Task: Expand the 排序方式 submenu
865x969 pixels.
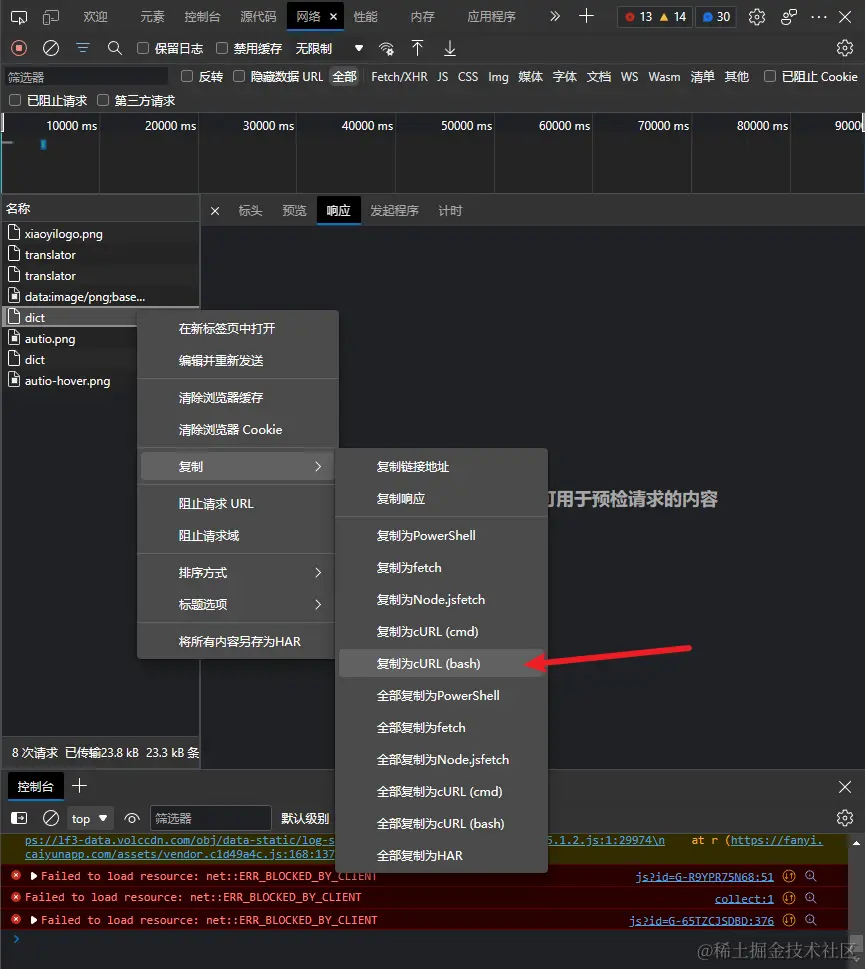Action: pyautogui.click(x=238, y=573)
